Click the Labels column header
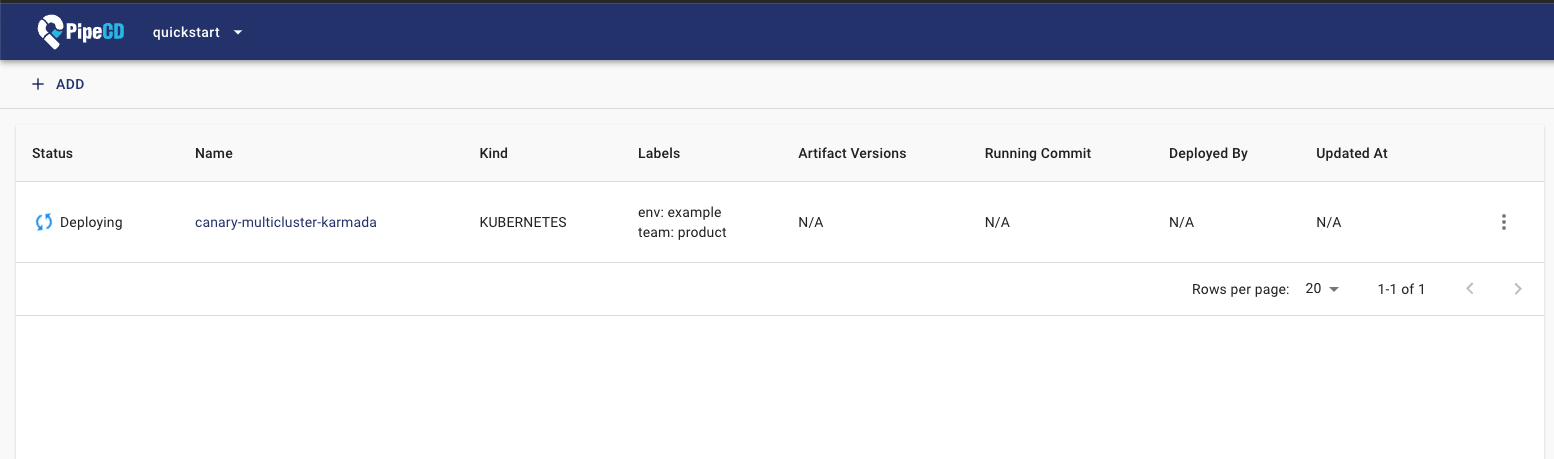This screenshot has height=459, width=1554. pos(659,153)
